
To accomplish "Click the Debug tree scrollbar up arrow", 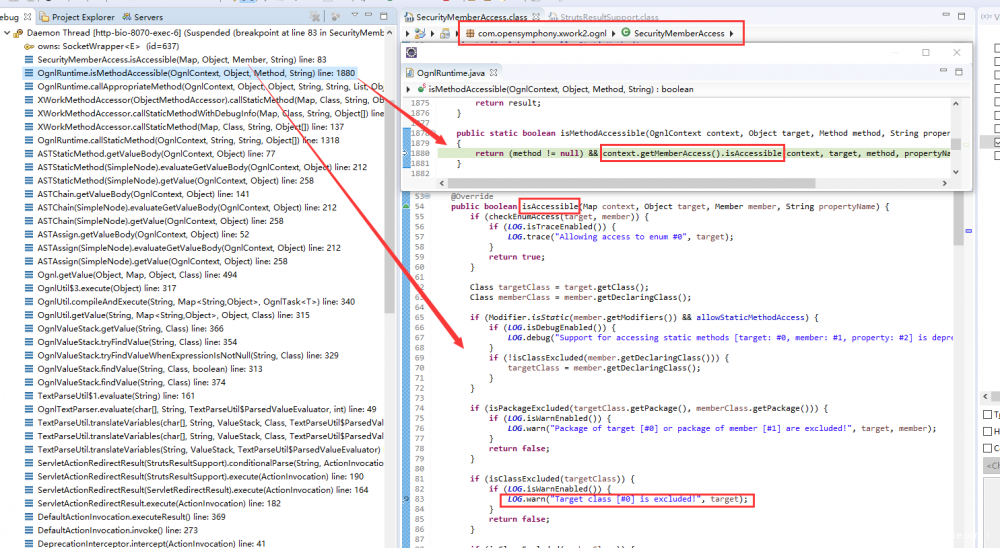I will (390, 33).
